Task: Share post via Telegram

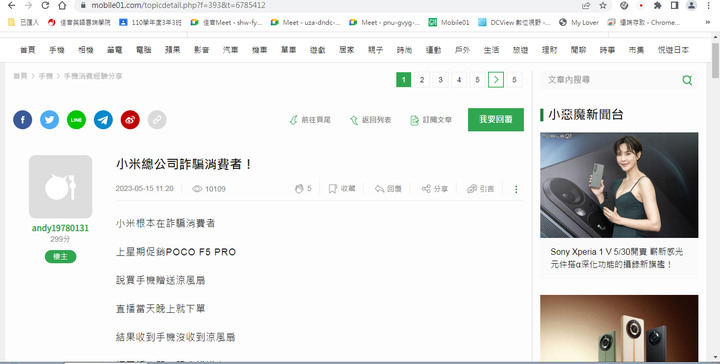Action: pyautogui.click(x=103, y=120)
